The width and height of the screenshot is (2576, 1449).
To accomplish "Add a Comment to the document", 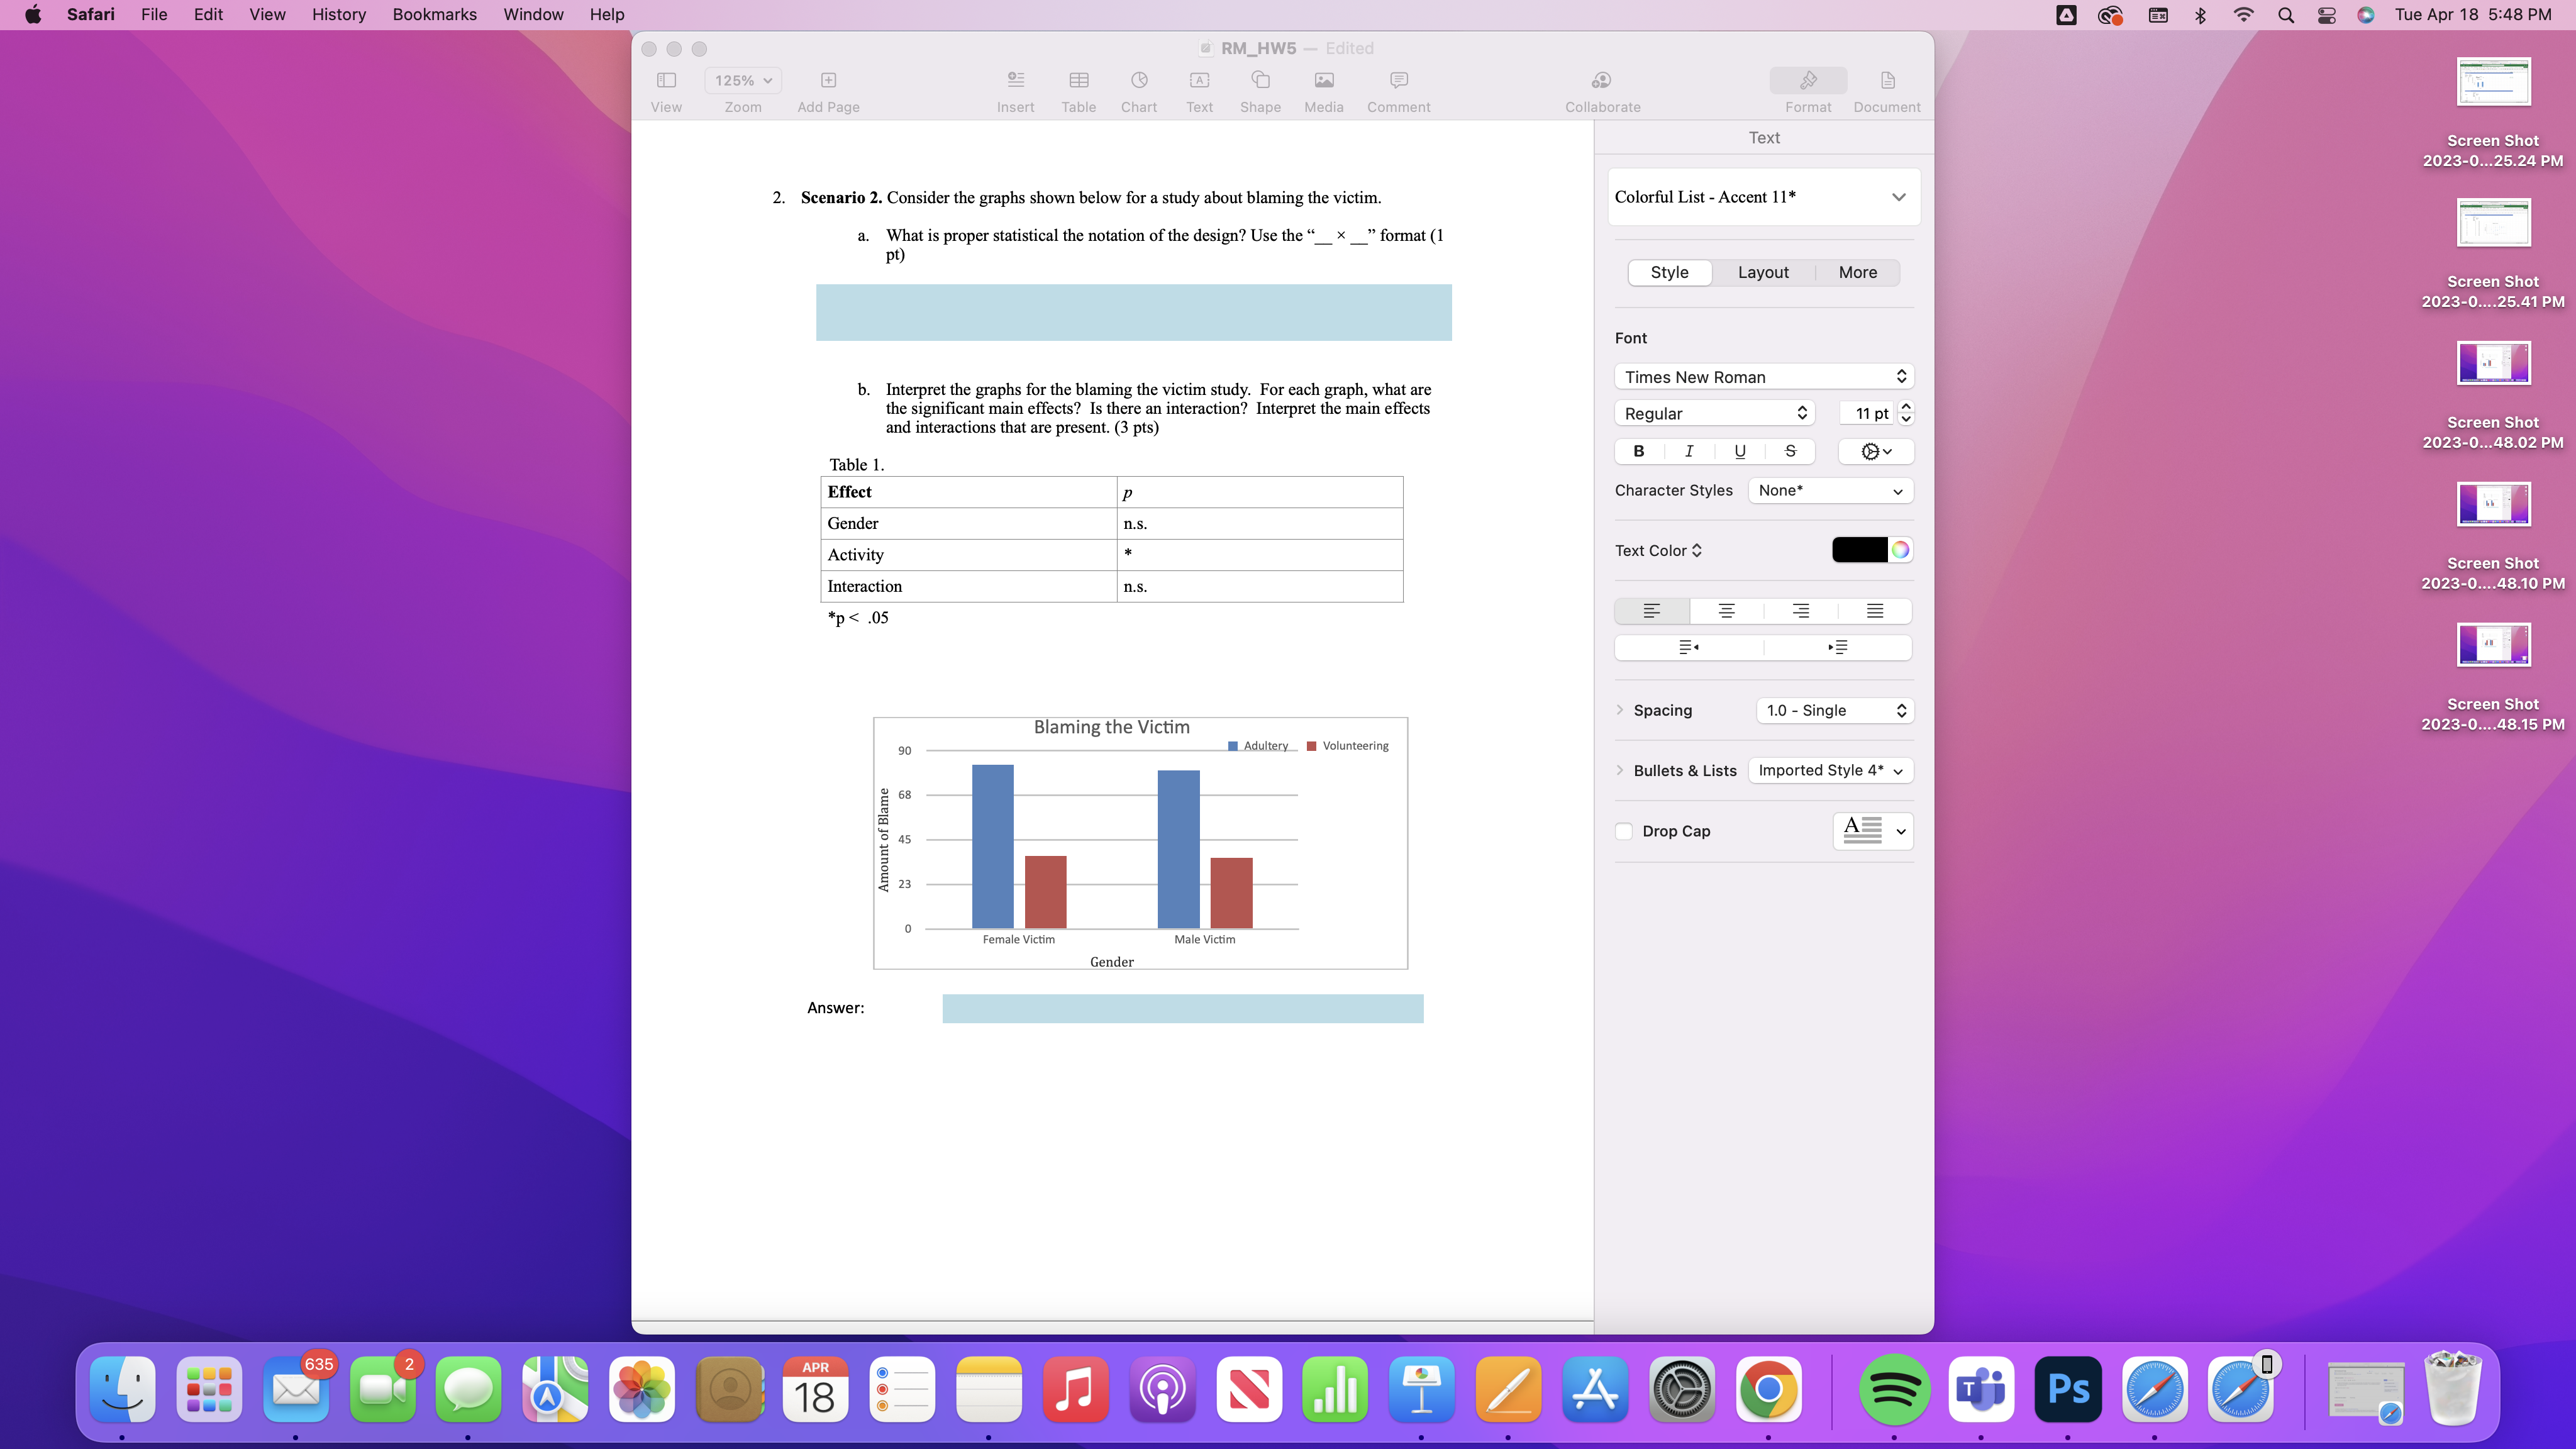I will (x=1397, y=88).
